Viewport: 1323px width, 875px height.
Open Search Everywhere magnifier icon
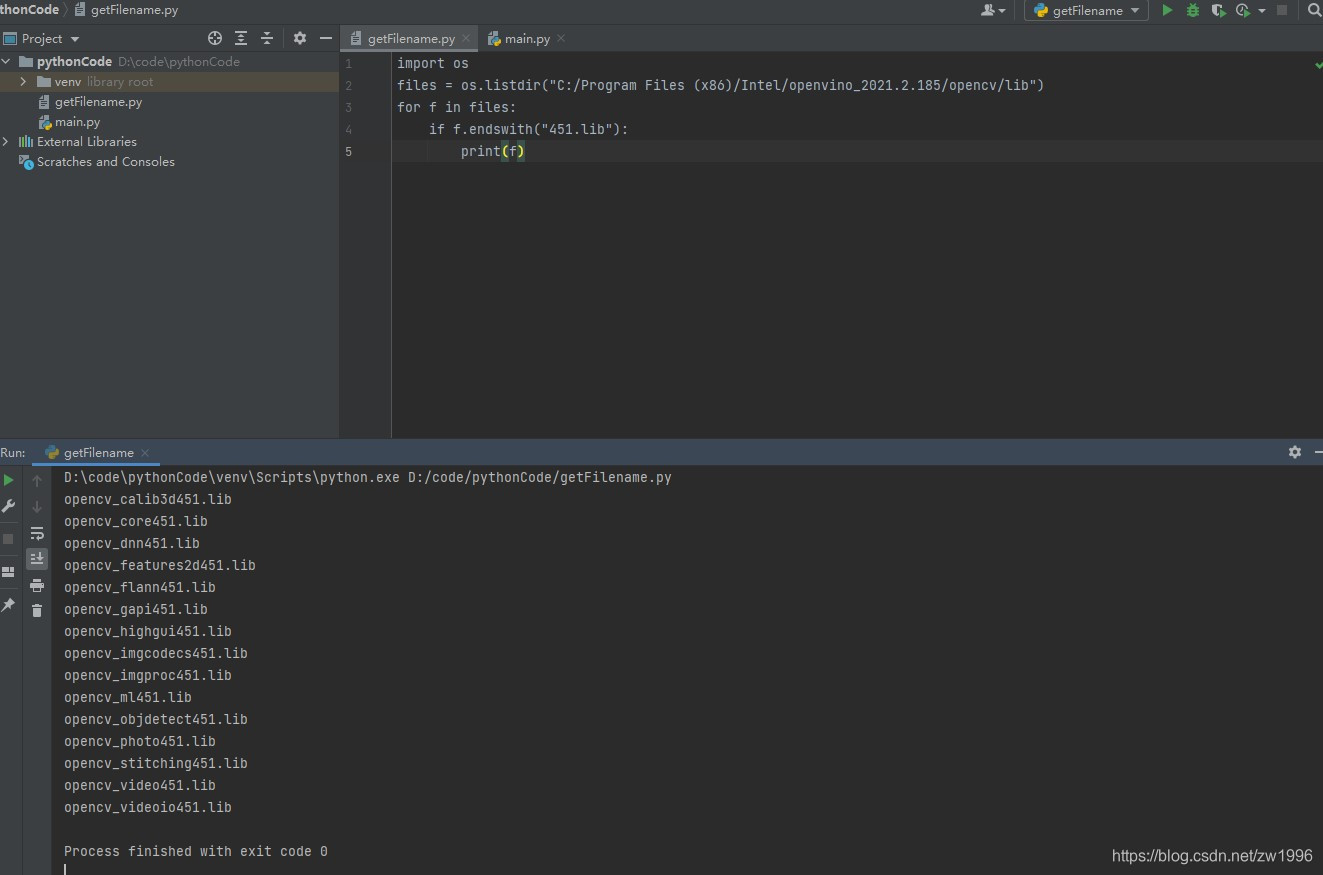tap(1315, 10)
